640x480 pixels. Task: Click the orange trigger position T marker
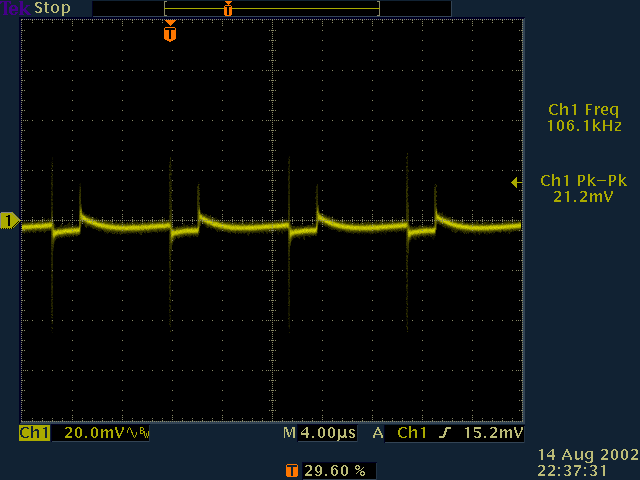170,33
